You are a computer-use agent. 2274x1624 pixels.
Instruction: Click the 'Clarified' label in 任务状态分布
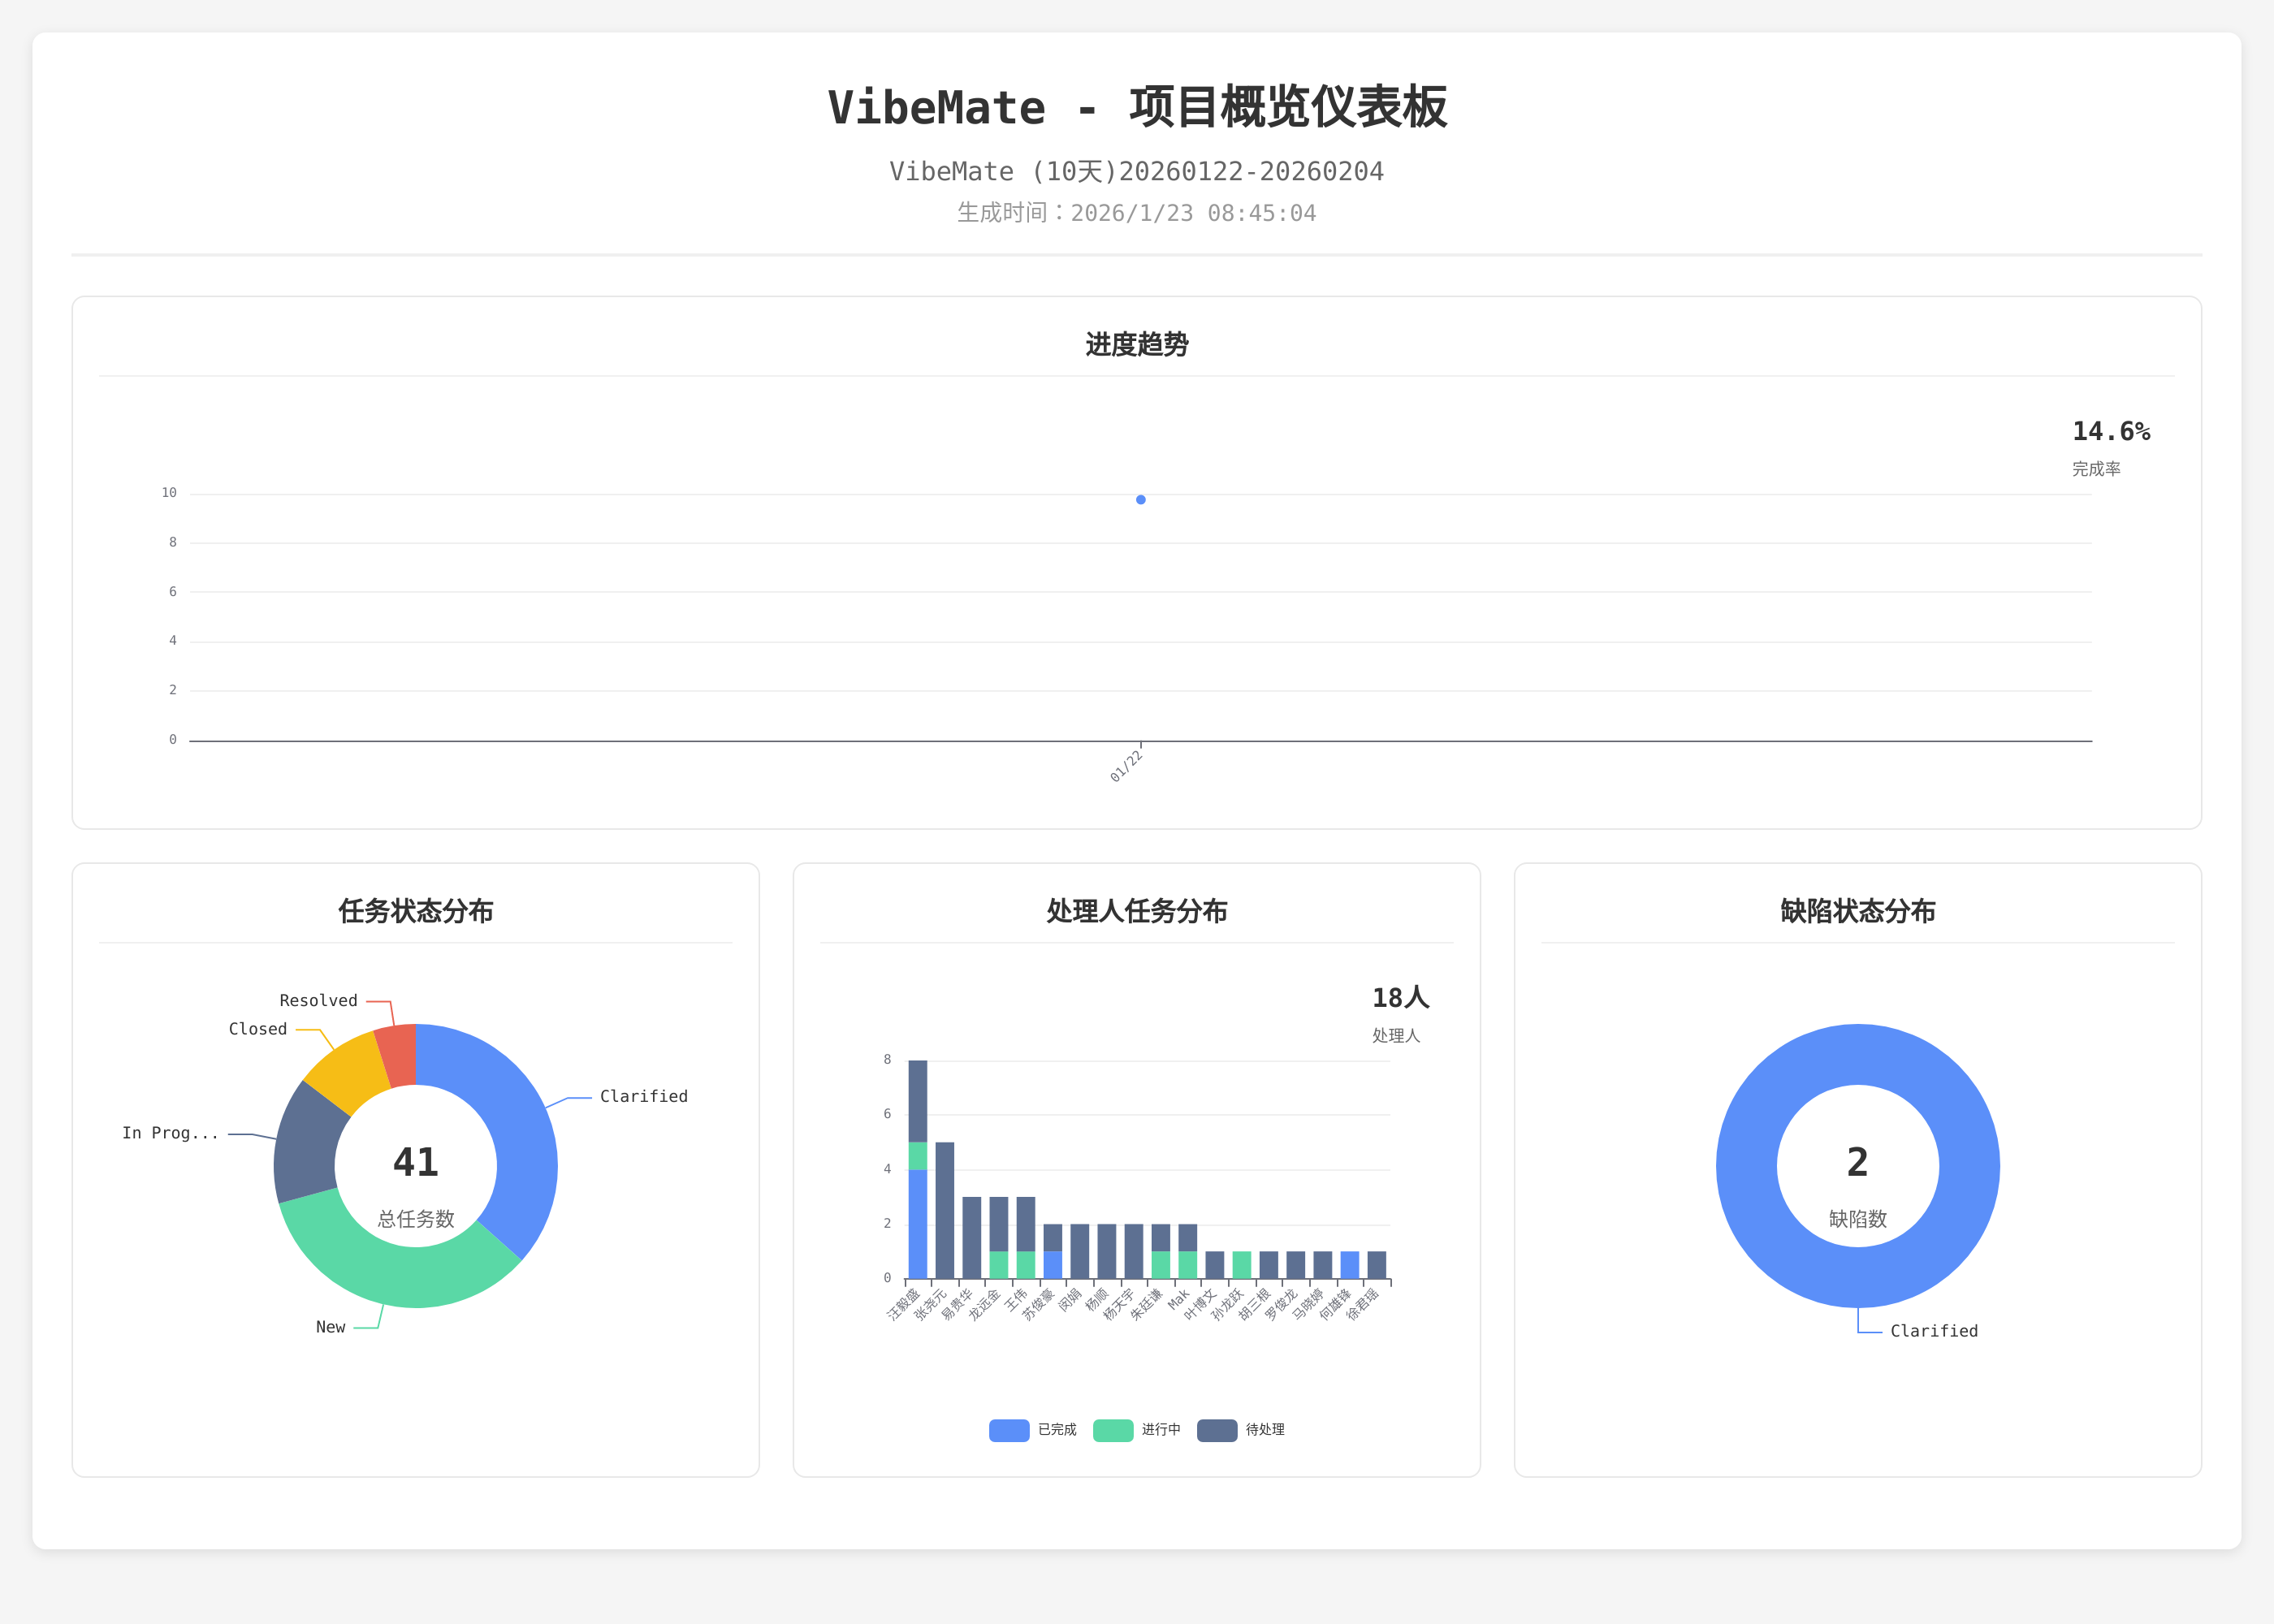[644, 1096]
